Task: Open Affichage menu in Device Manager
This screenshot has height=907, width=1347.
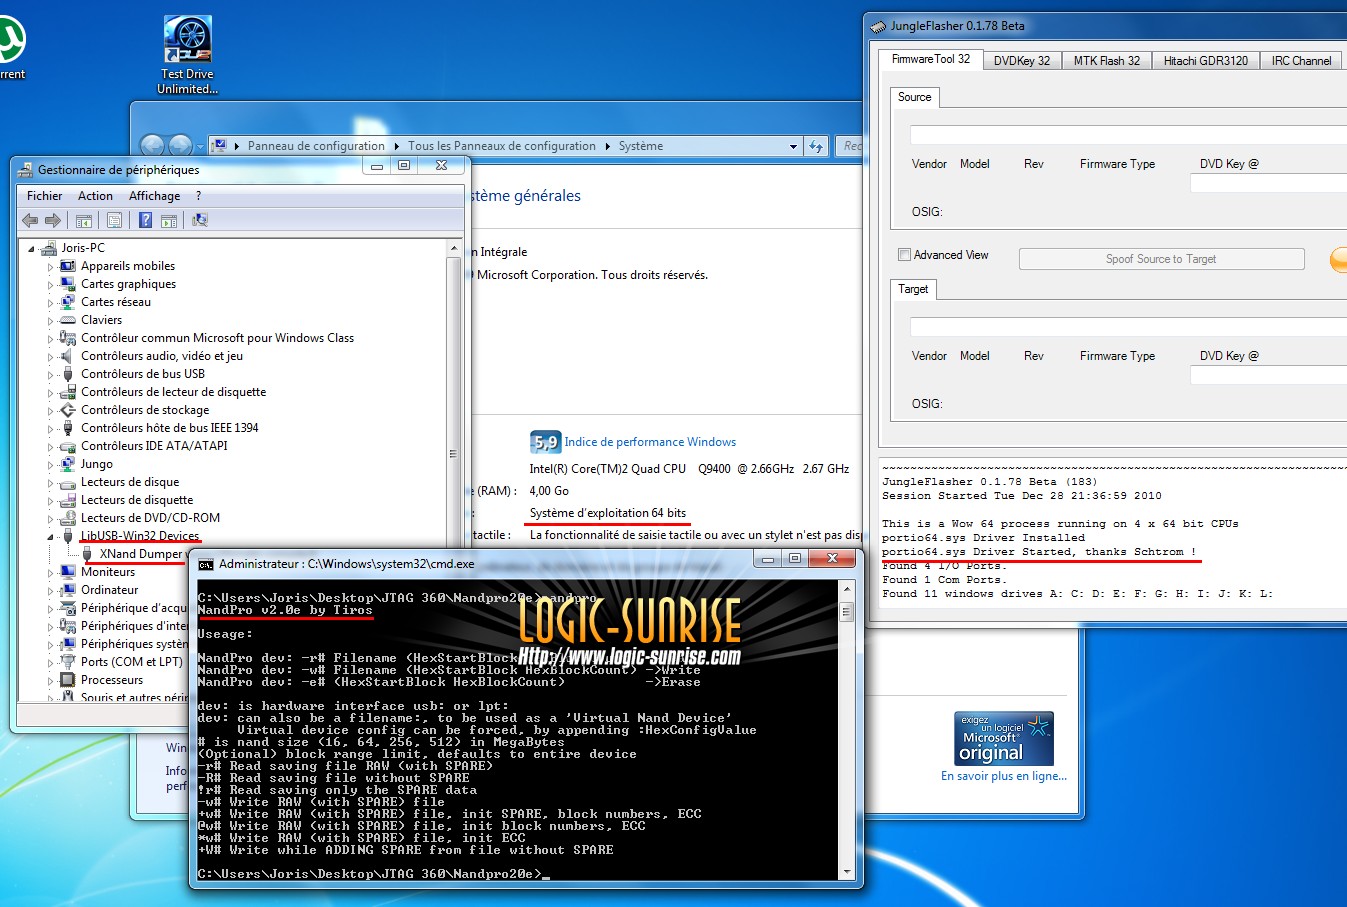Action: coord(154,196)
